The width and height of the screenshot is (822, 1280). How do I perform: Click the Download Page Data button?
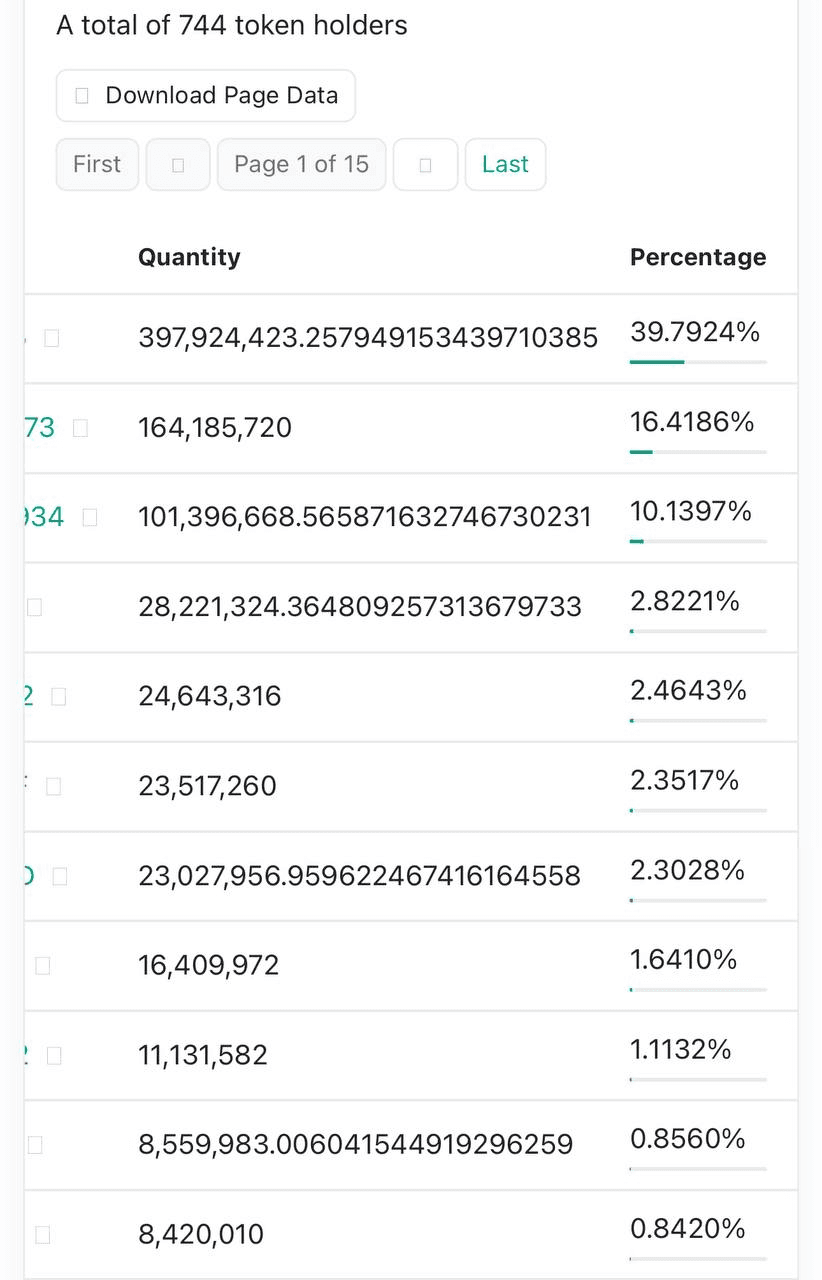coord(205,96)
